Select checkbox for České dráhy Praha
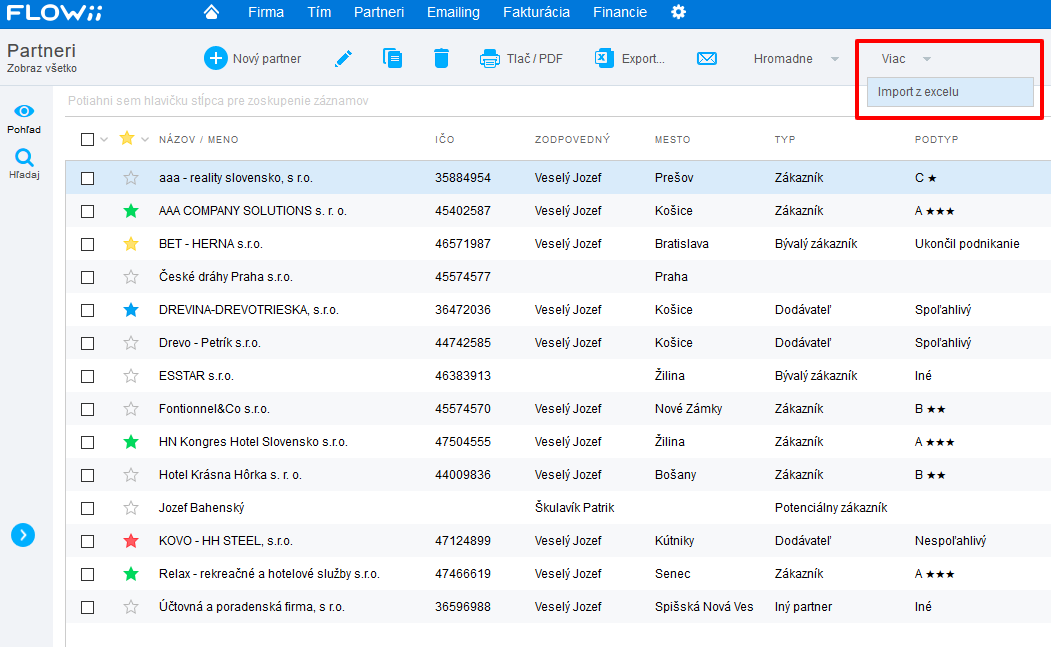1051x647 pixels. click(x=87, y=277)
